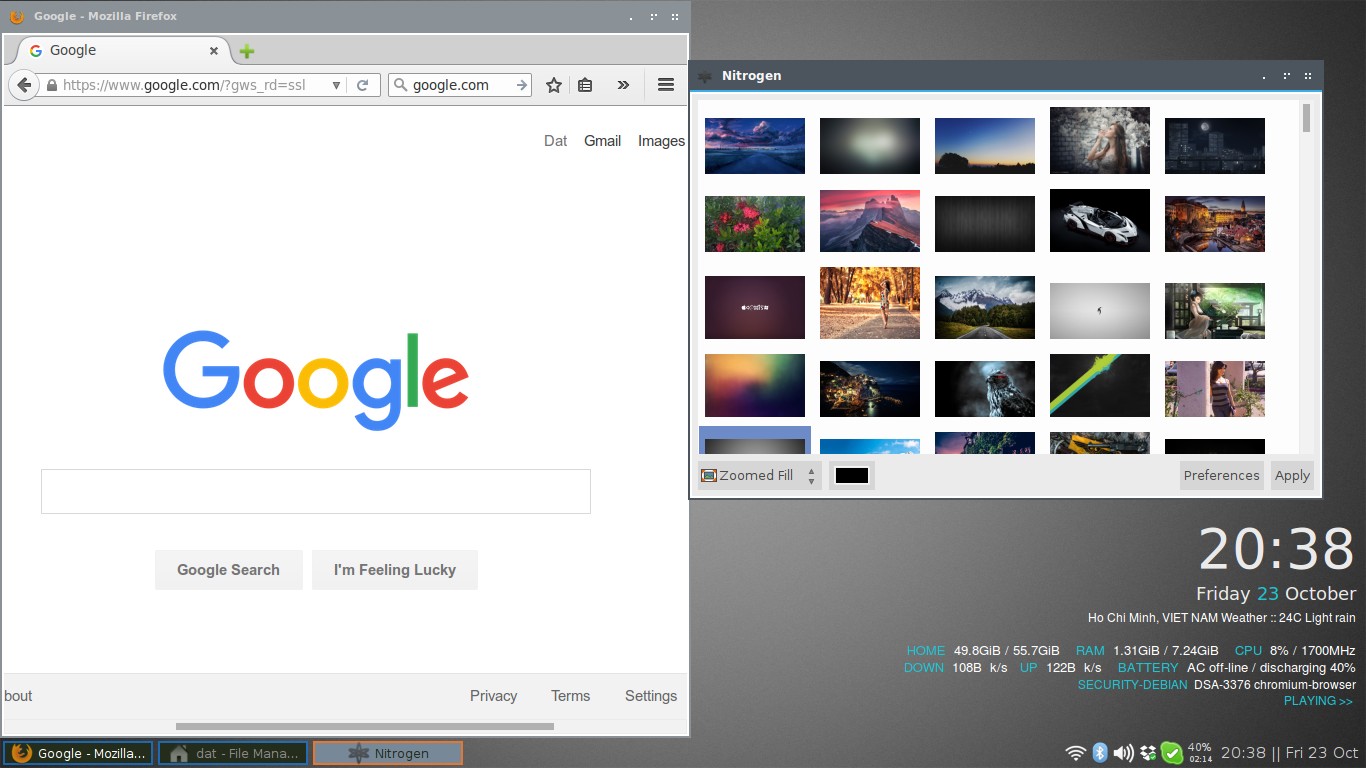Click the I'm Feeling Lucky button
This screenshot has width=1366, height=768.
point(395,570)
